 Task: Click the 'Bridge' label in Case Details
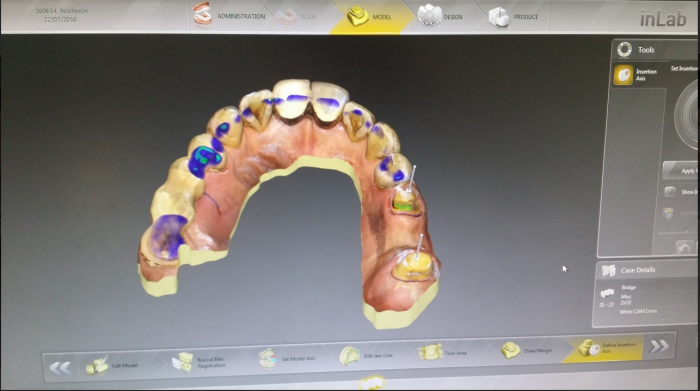(629, 287)
